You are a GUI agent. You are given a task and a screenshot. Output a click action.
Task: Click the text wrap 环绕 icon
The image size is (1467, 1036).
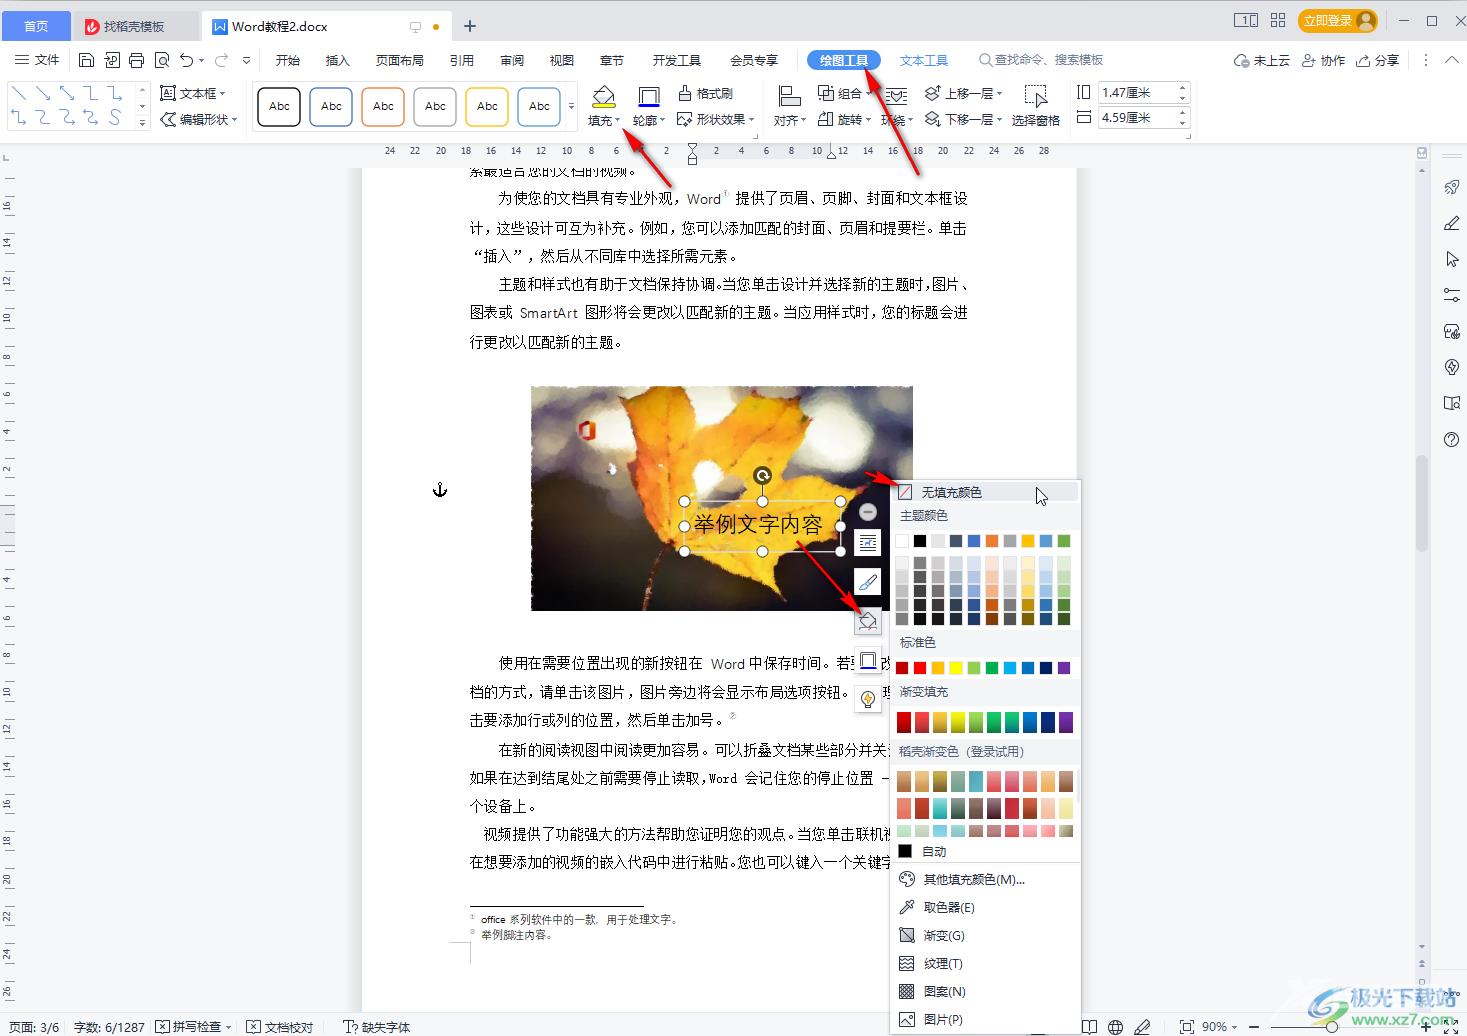[895, 96]
